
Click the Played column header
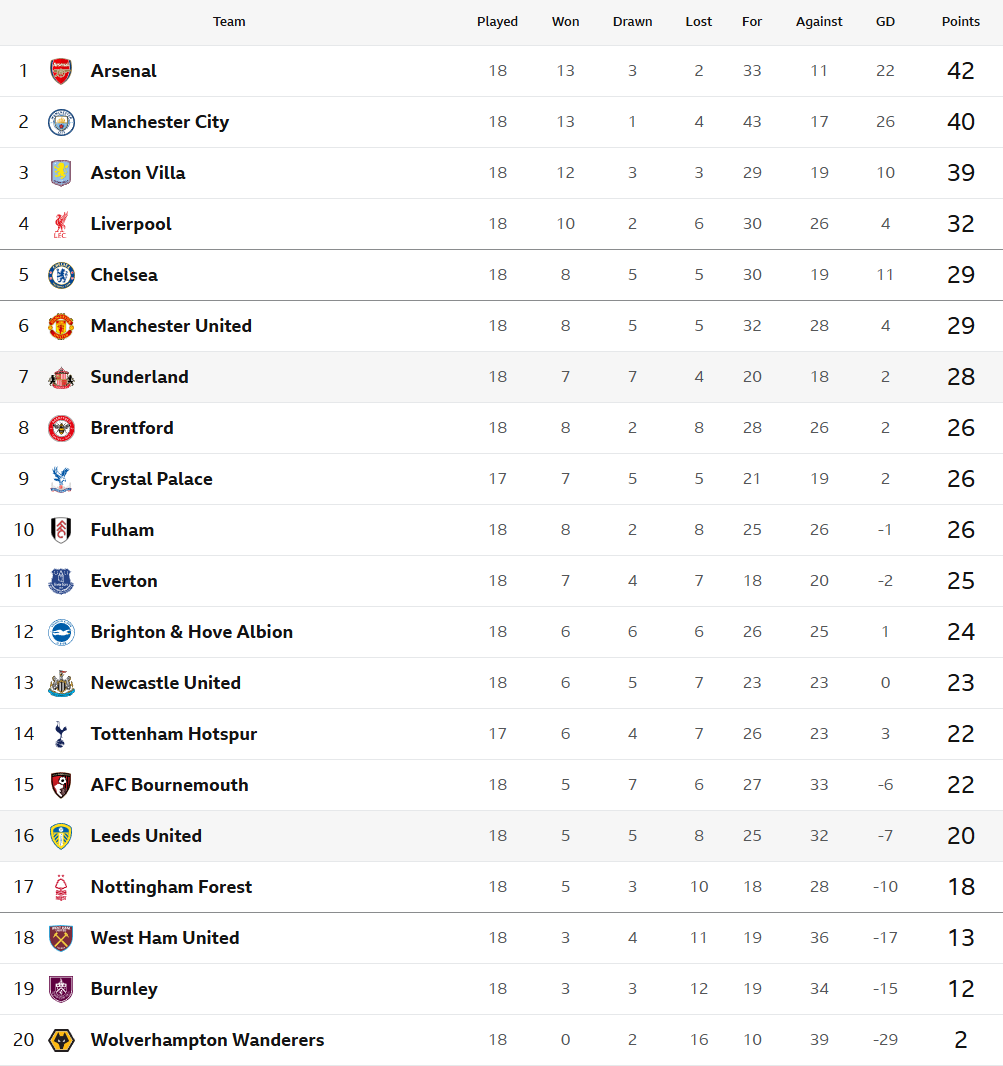[x=497, y=22]
